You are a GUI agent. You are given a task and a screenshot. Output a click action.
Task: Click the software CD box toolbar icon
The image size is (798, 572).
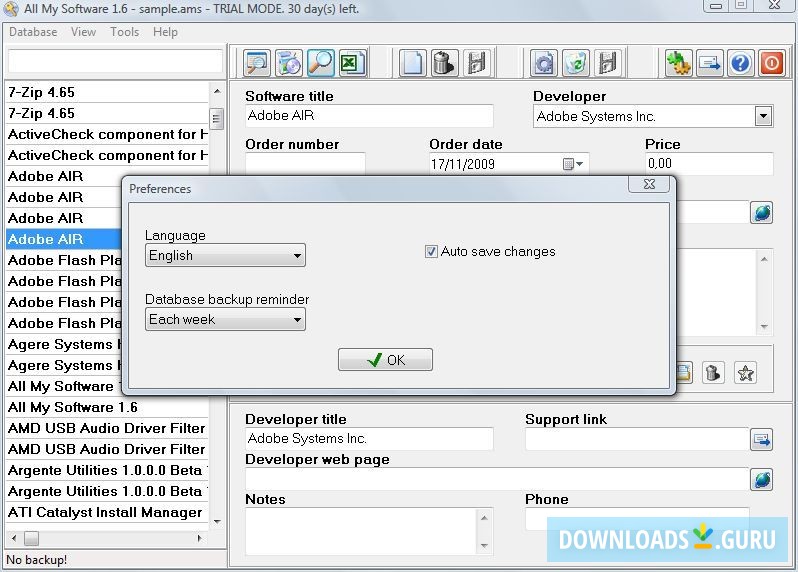pyautogui.click(x=289, y=64)
